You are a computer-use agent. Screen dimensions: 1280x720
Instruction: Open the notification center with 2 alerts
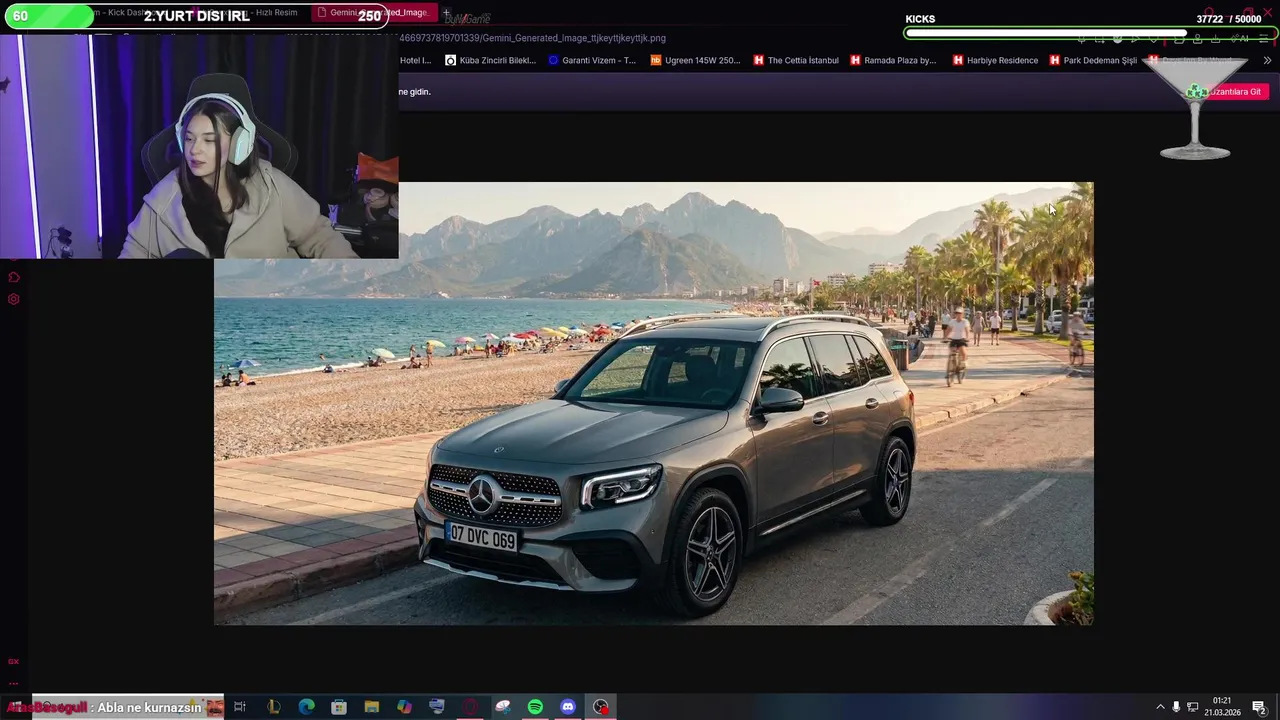pyautogui.click(x=1260, y=707)
